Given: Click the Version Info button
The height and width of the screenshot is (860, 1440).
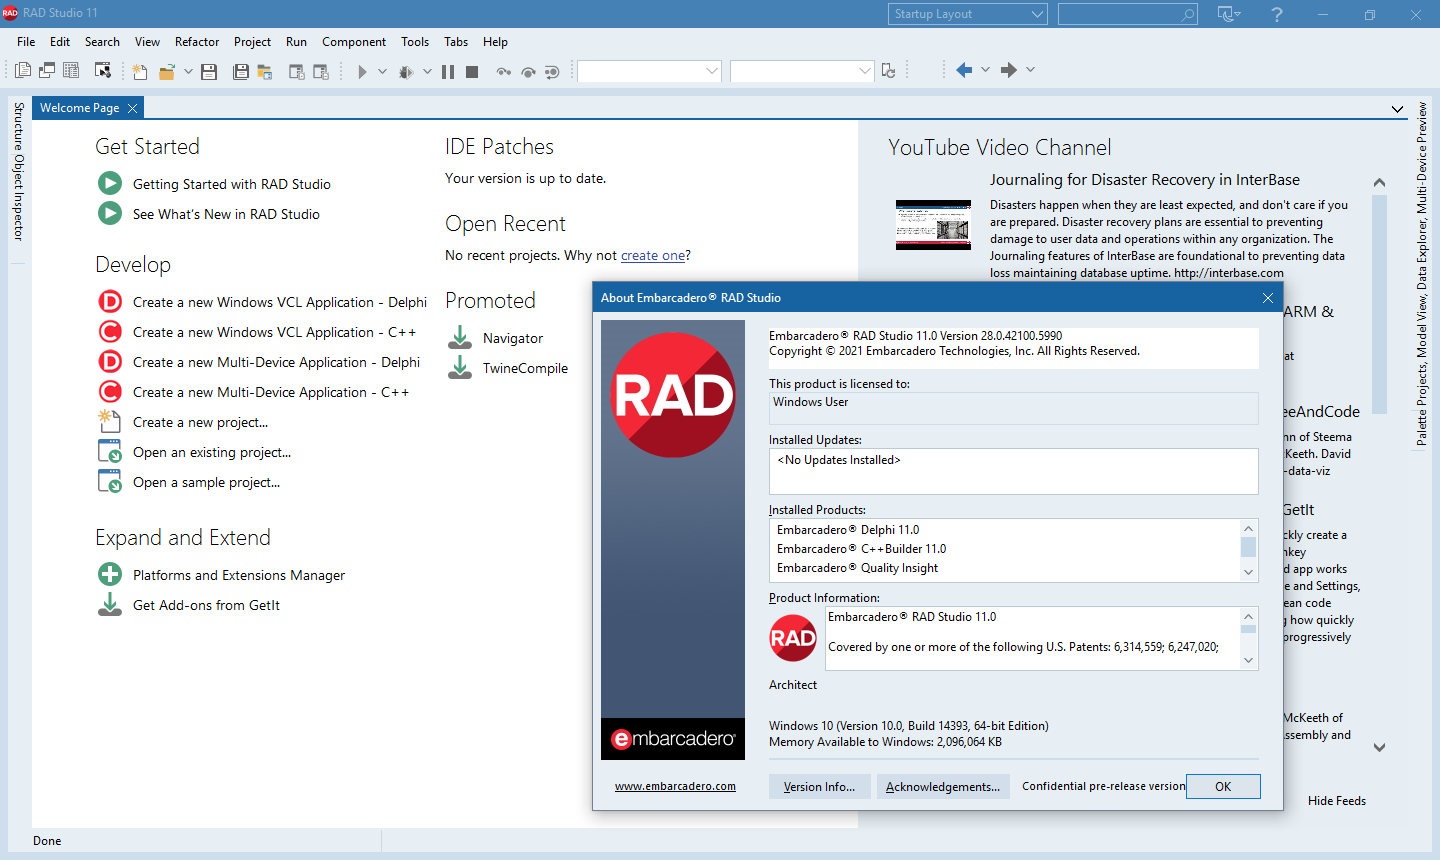Looking at the screenshot, I should (x=819, y=787).
